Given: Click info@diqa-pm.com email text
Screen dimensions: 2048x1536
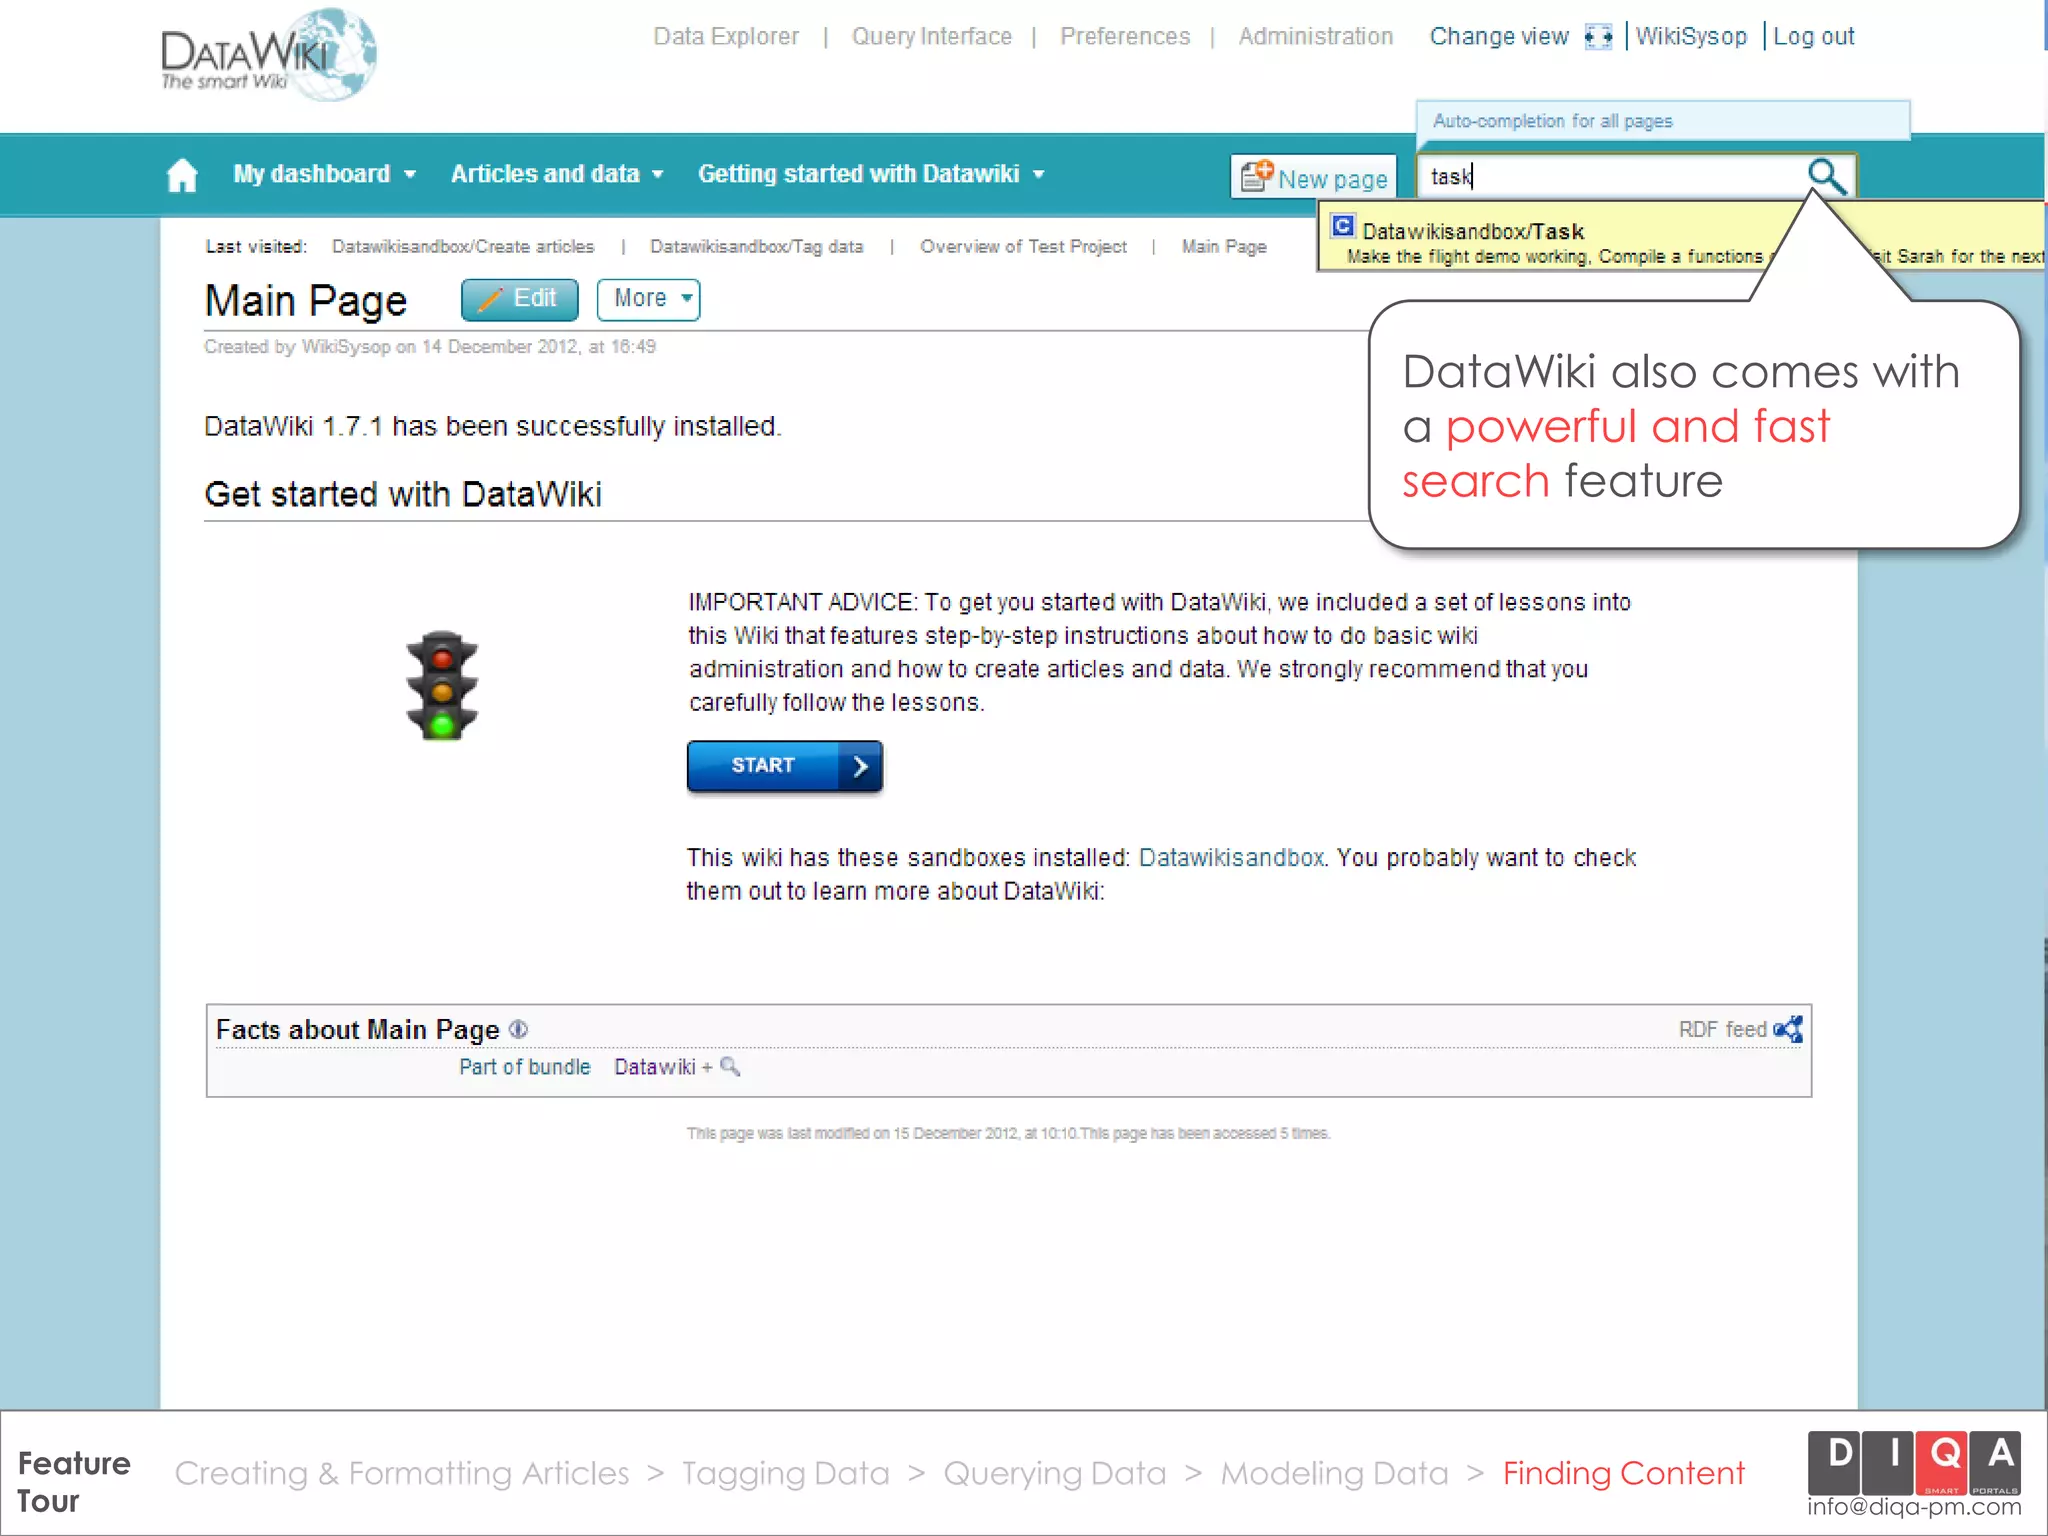Looking at the screenshot, I should click(1914, 1507).
